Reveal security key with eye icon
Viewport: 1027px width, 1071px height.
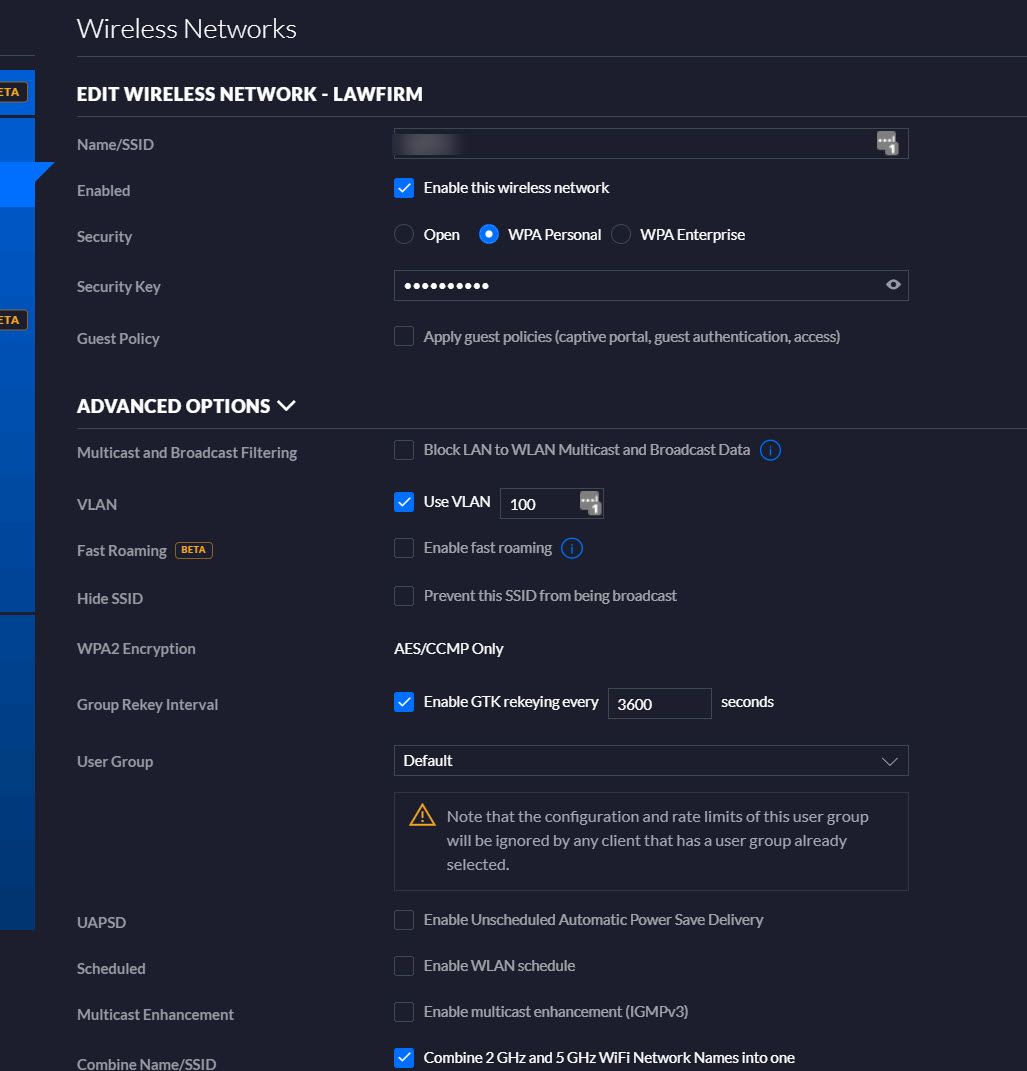(893, 285)
